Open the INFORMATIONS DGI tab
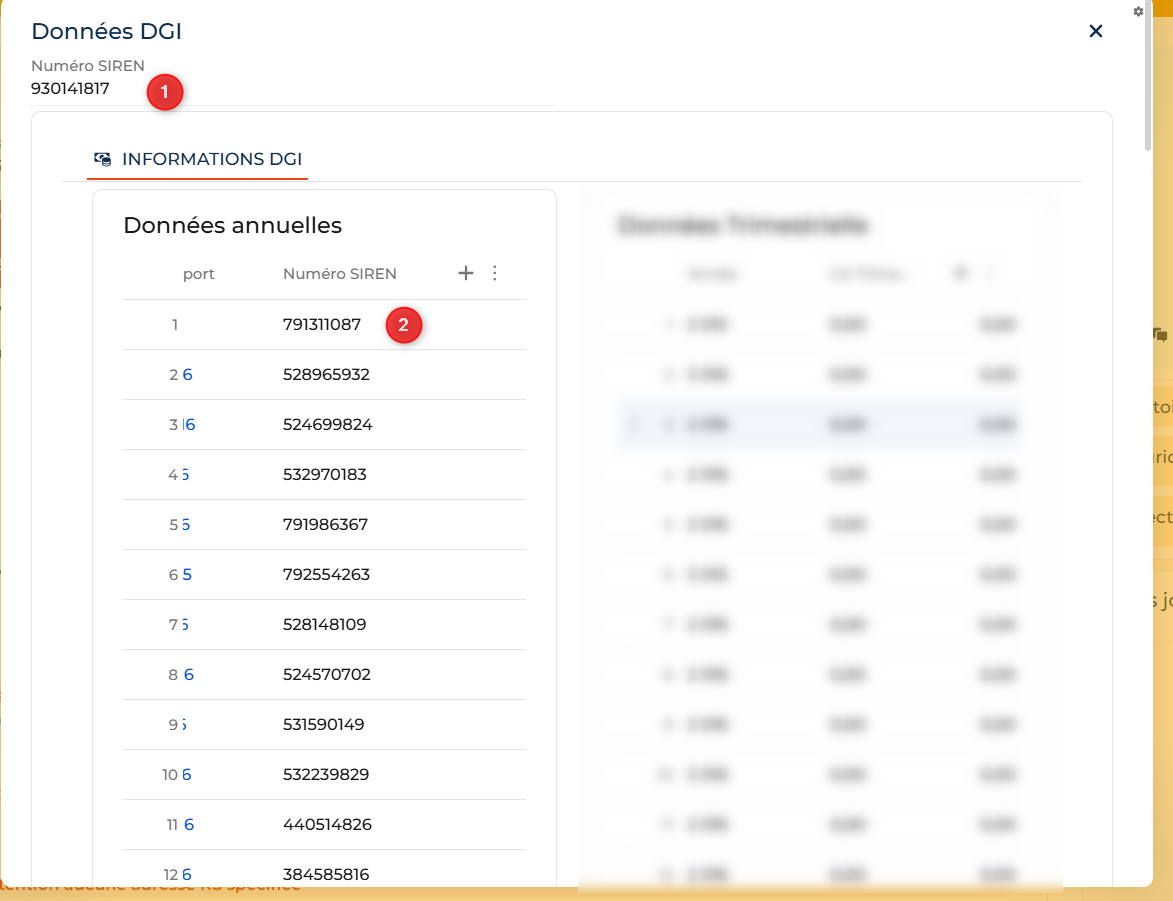Screen dimensions: 1173x901 pyautogui.click(x=197, y=159)
